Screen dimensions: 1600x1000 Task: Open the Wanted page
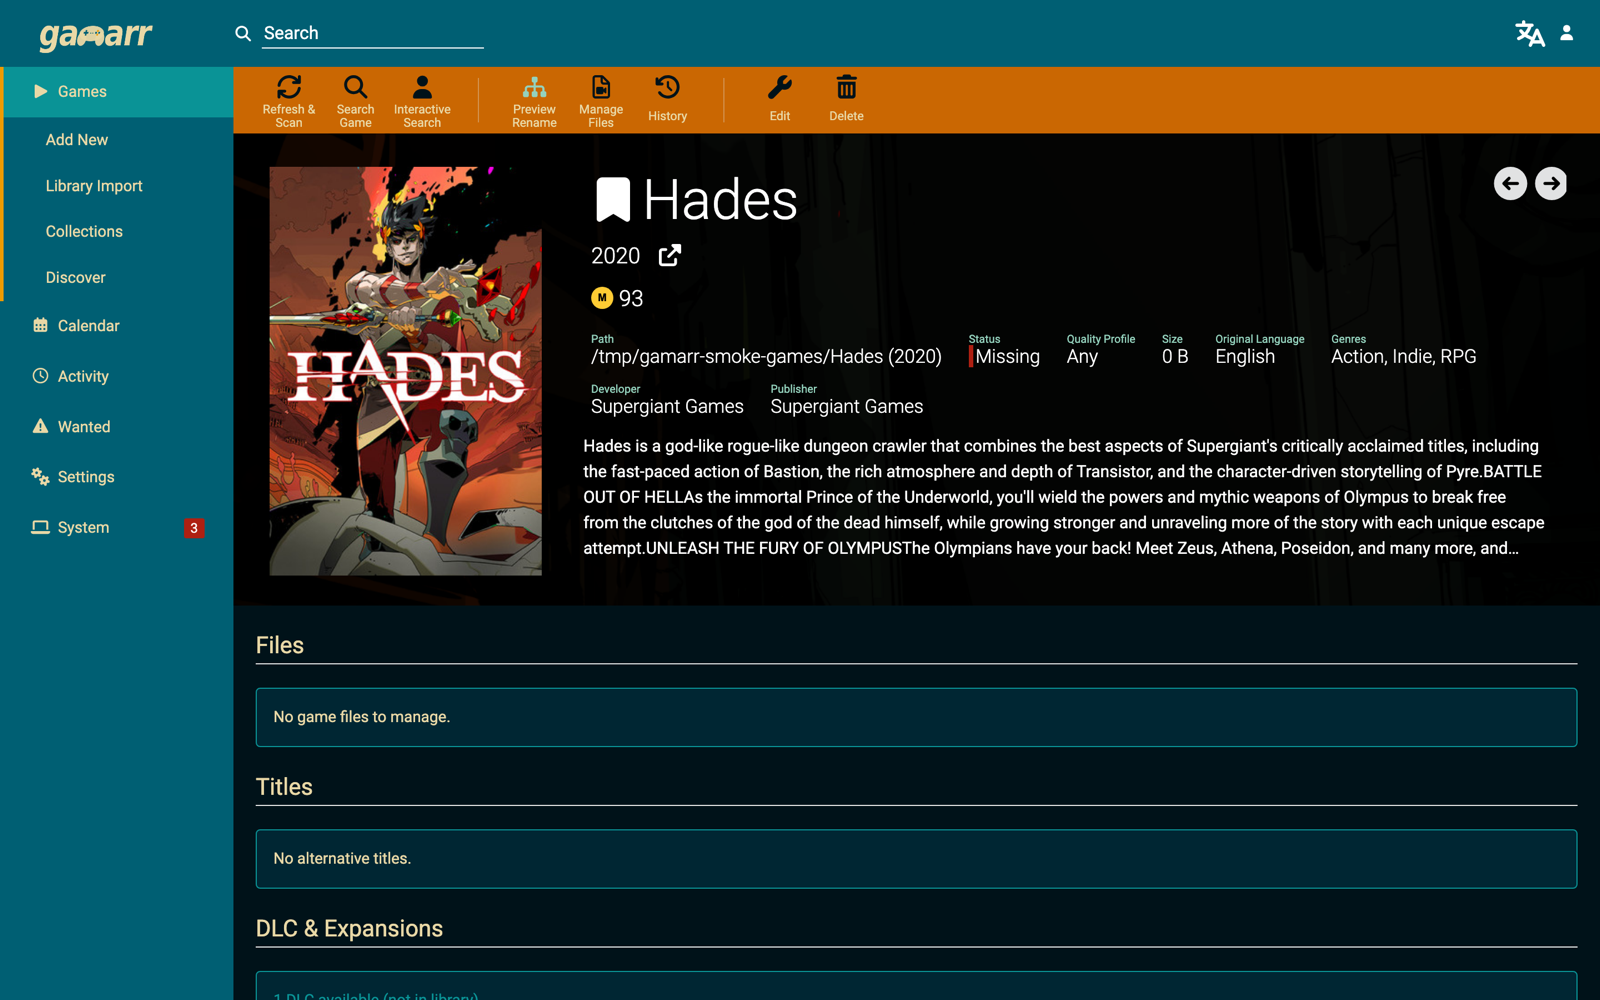pos(117,427)
